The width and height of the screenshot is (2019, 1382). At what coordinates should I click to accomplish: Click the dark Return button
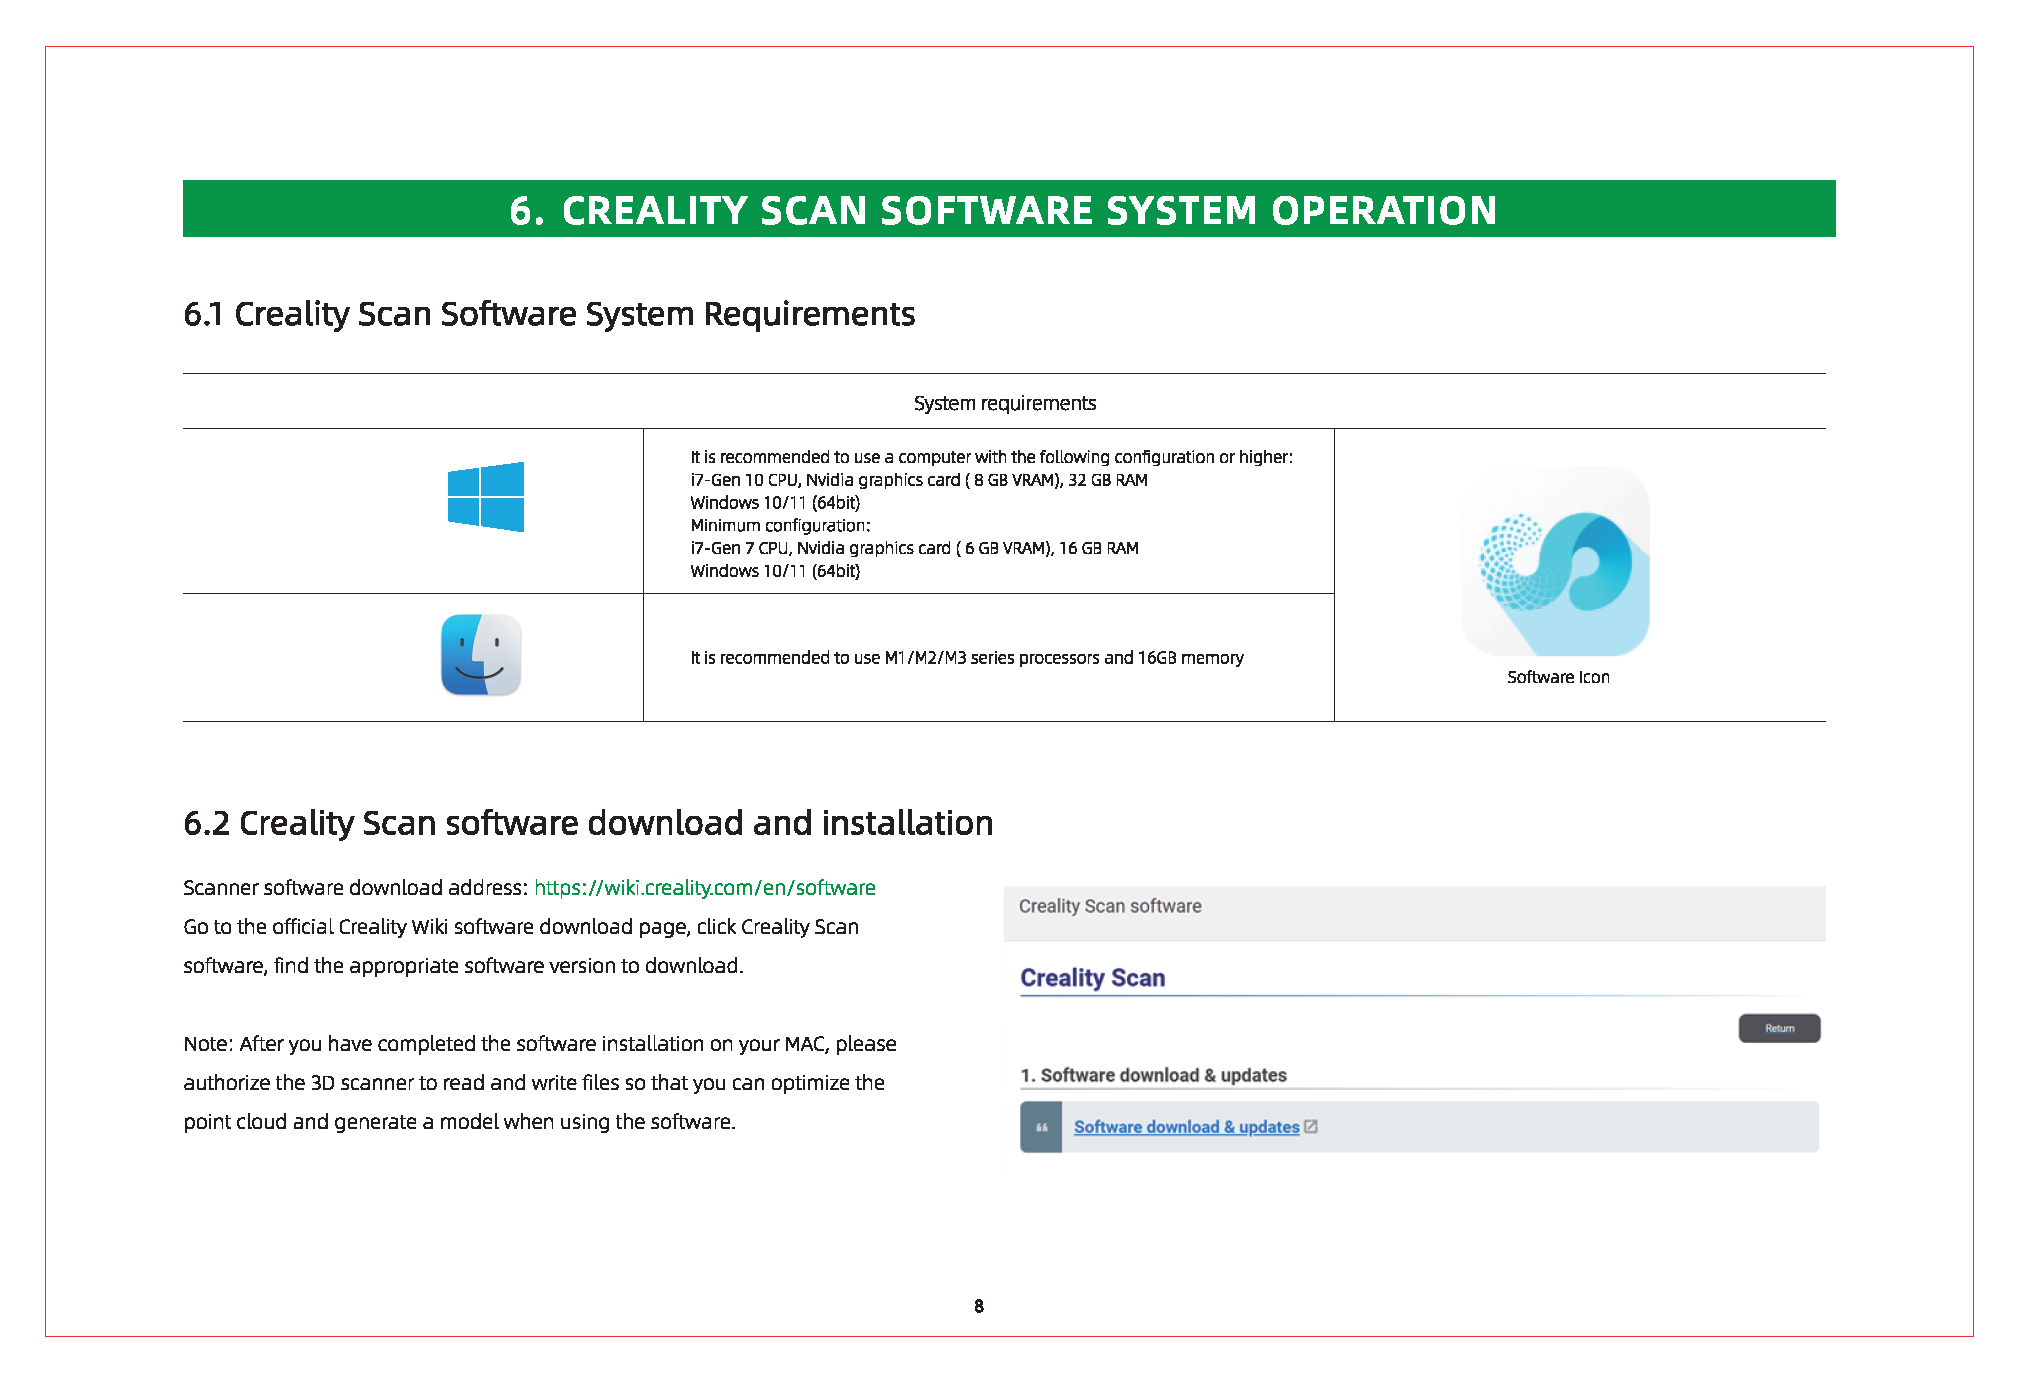tap(1779, 1028)
